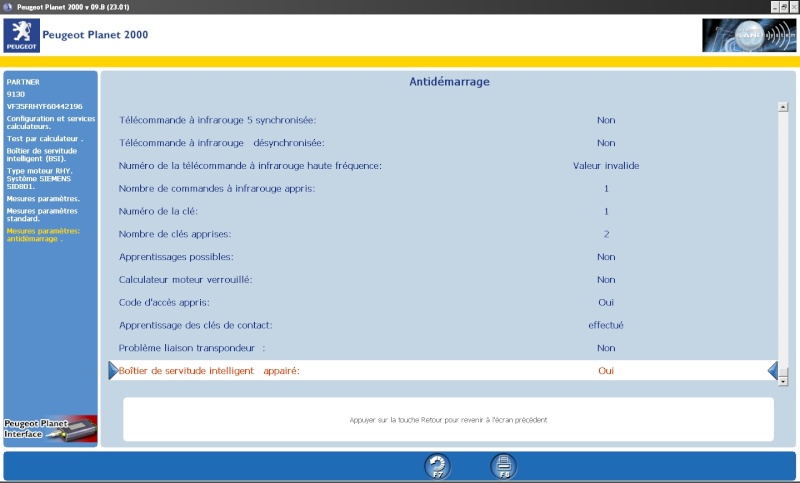Click value 2 for Nombre de clés apprises

(606, 234)
